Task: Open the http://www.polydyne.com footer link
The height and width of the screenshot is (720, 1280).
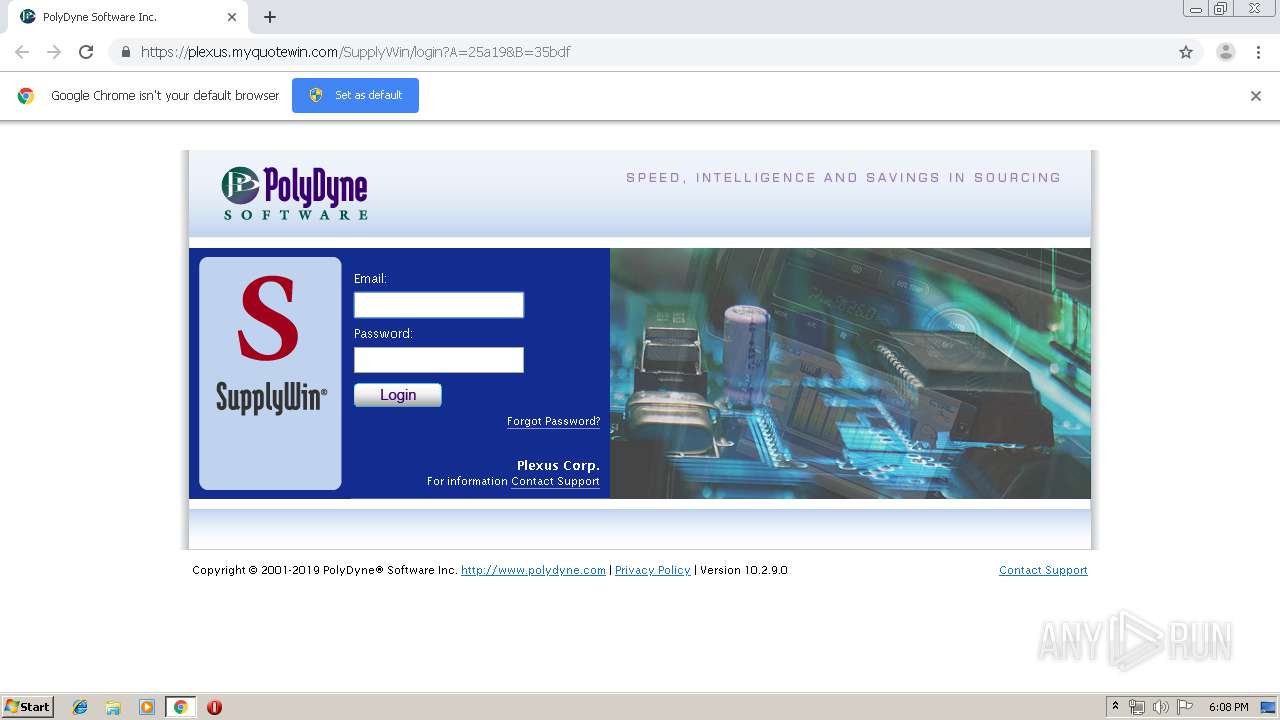Action: click(x=533, y=570)
